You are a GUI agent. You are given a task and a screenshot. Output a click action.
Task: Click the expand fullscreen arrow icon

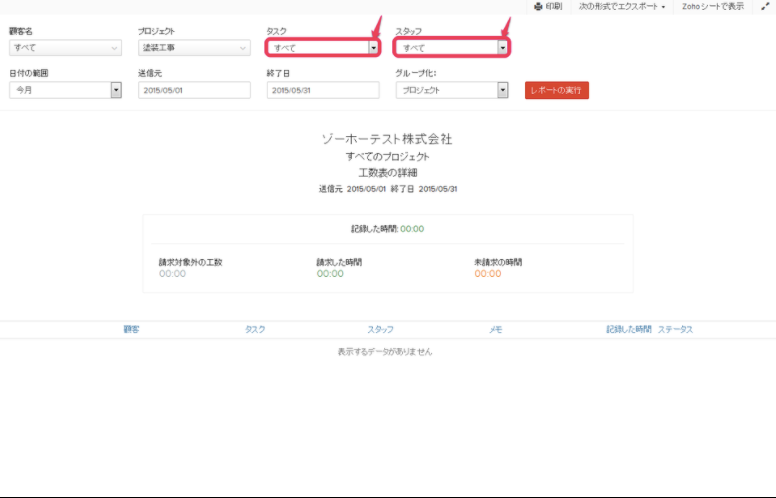pyautogui.click(x=764, y=6)
